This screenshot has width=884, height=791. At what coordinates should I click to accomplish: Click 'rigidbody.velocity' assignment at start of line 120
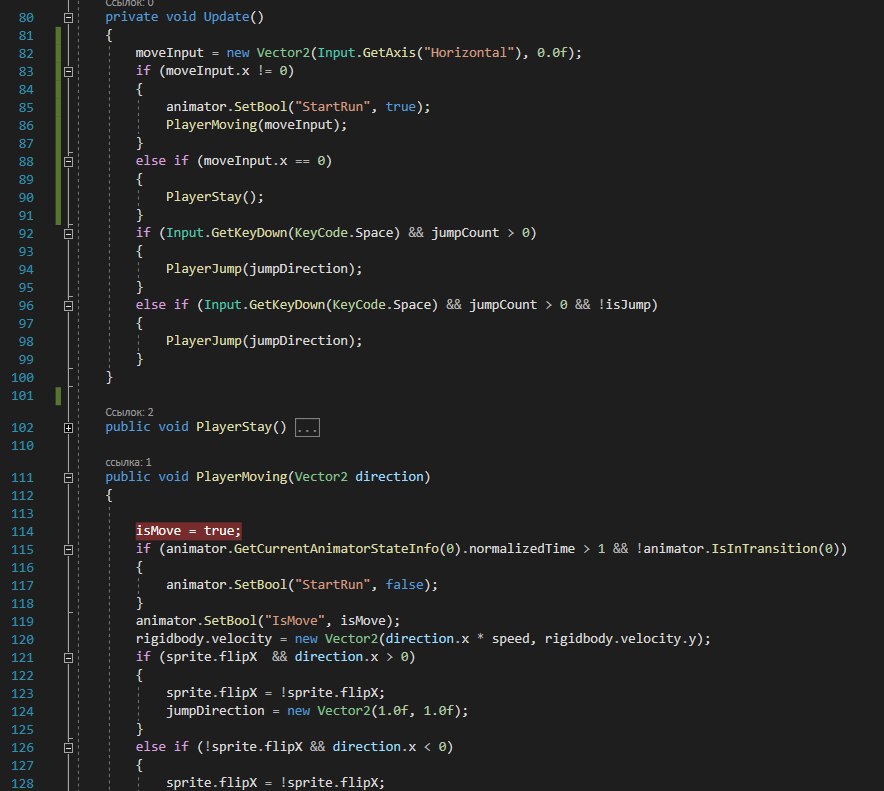coord(204,639)
